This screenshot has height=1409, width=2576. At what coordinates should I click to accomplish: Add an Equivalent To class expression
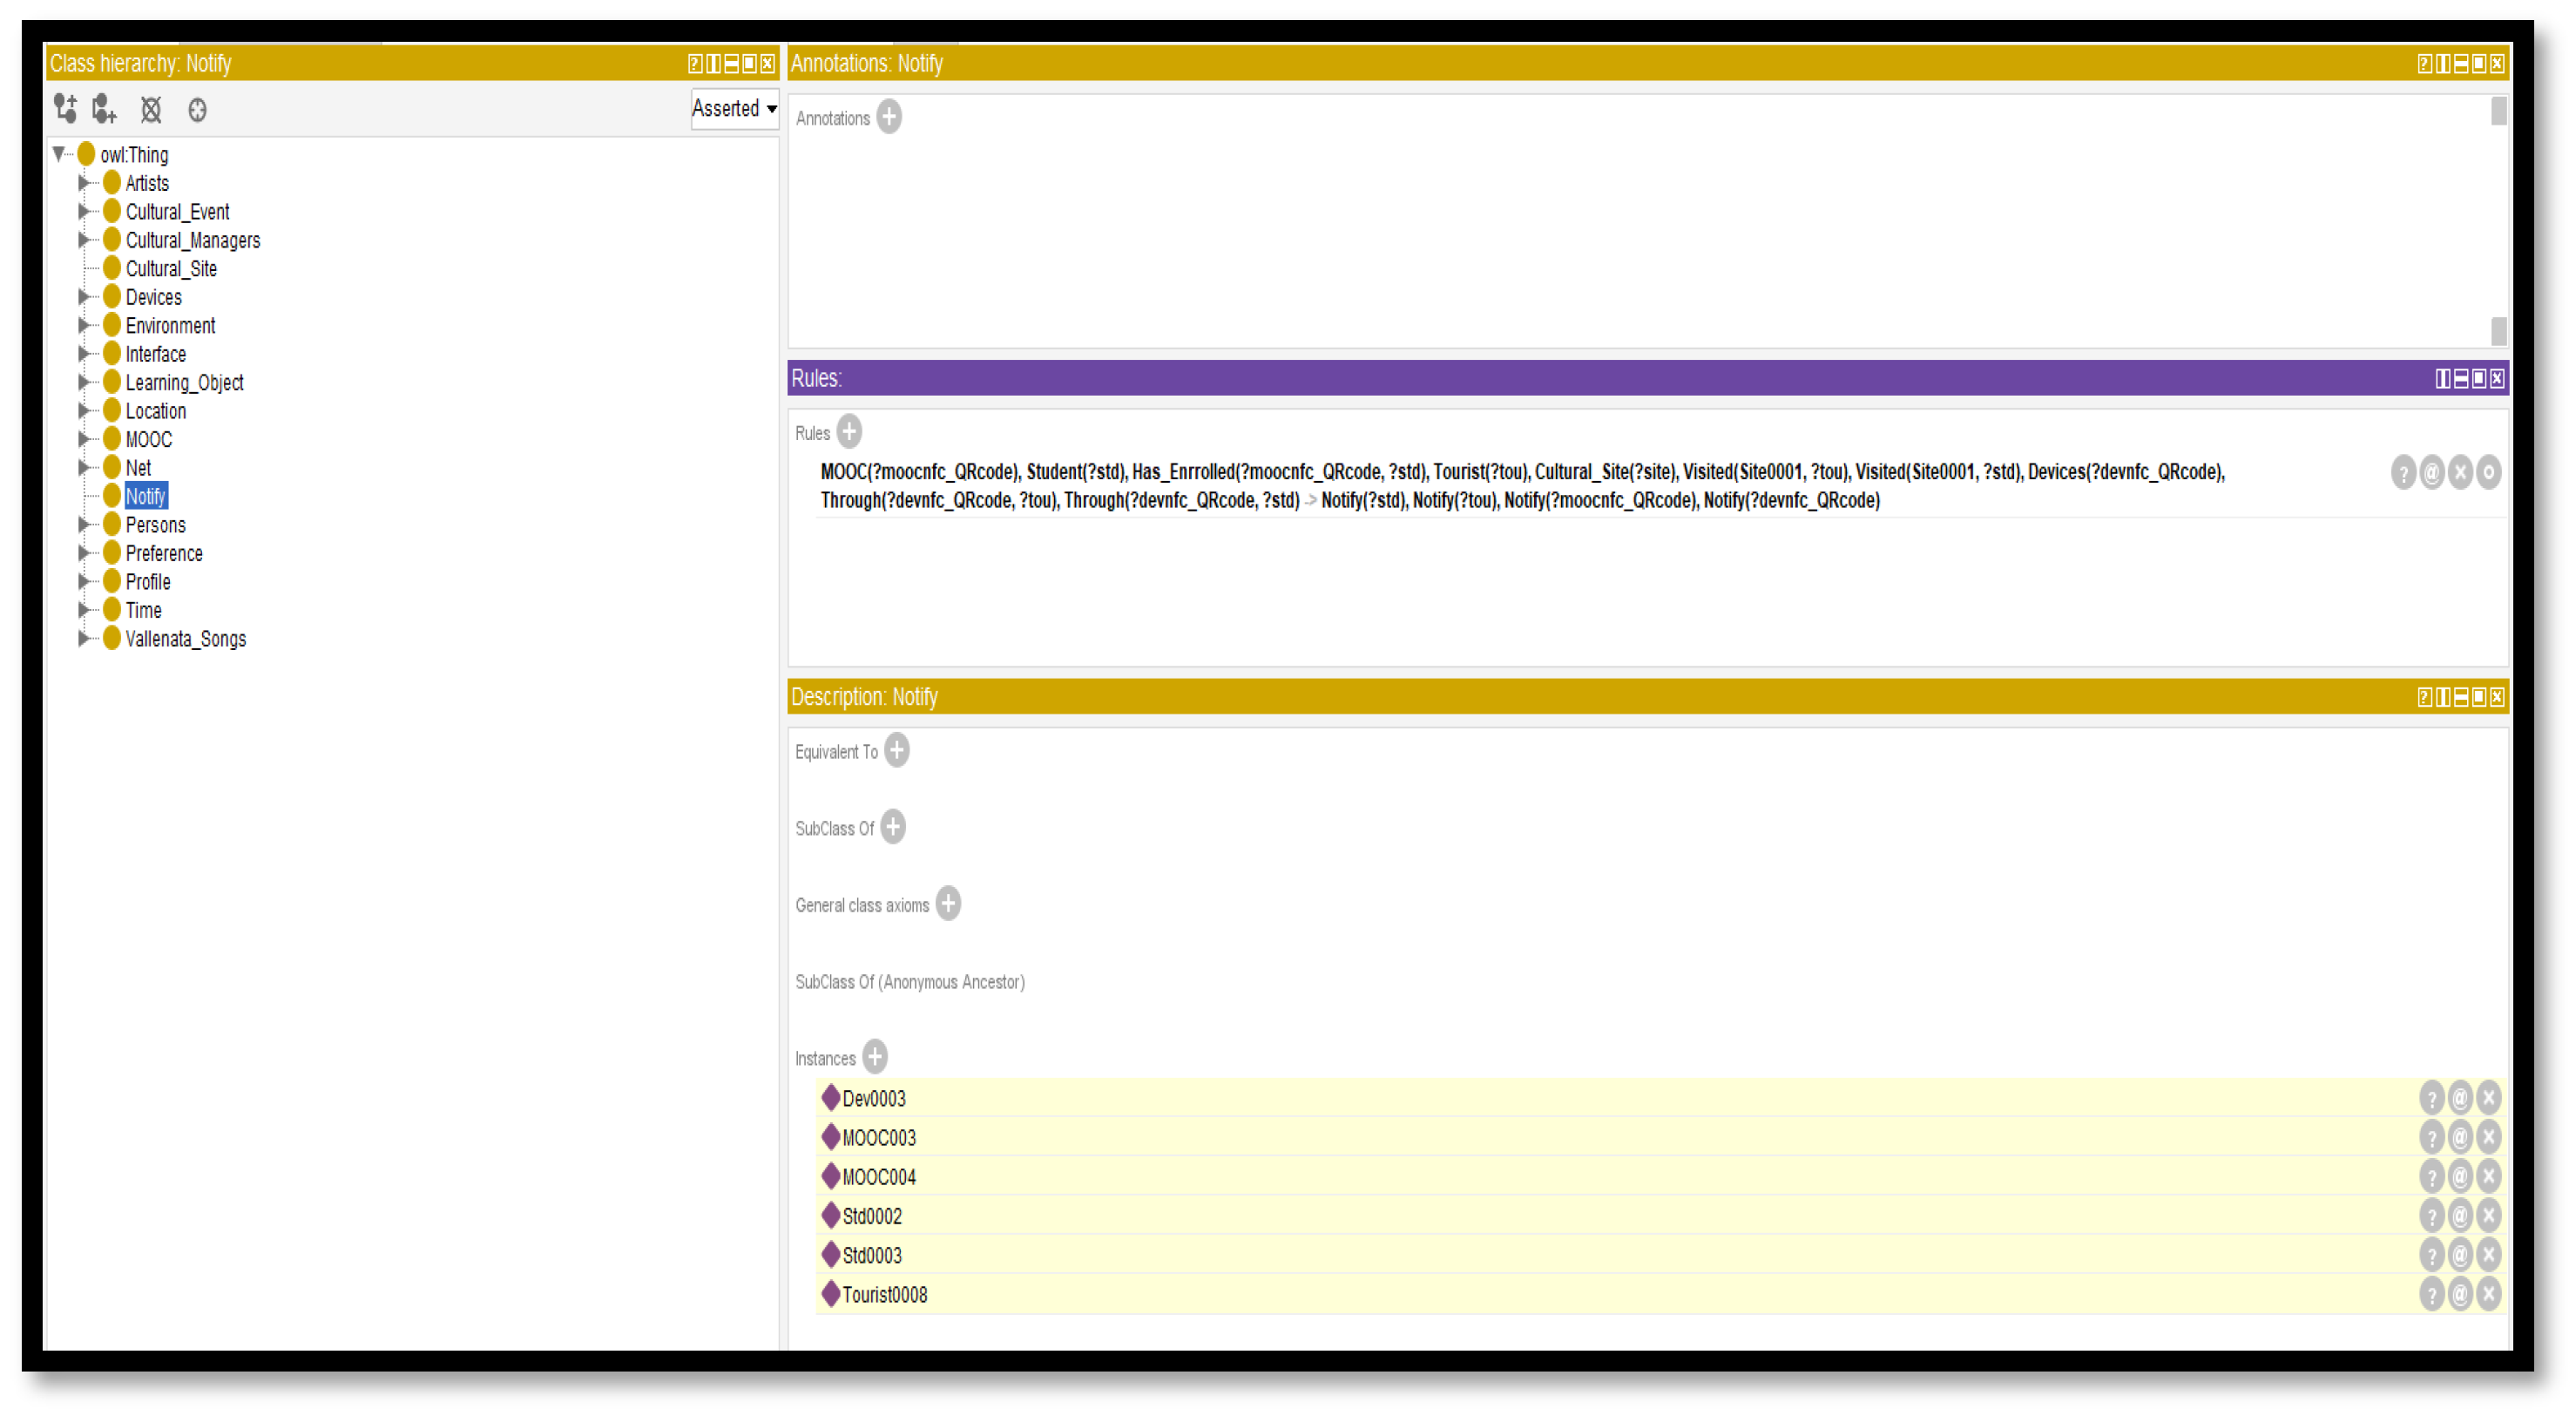pyautogui.click(x=897, y=750)
